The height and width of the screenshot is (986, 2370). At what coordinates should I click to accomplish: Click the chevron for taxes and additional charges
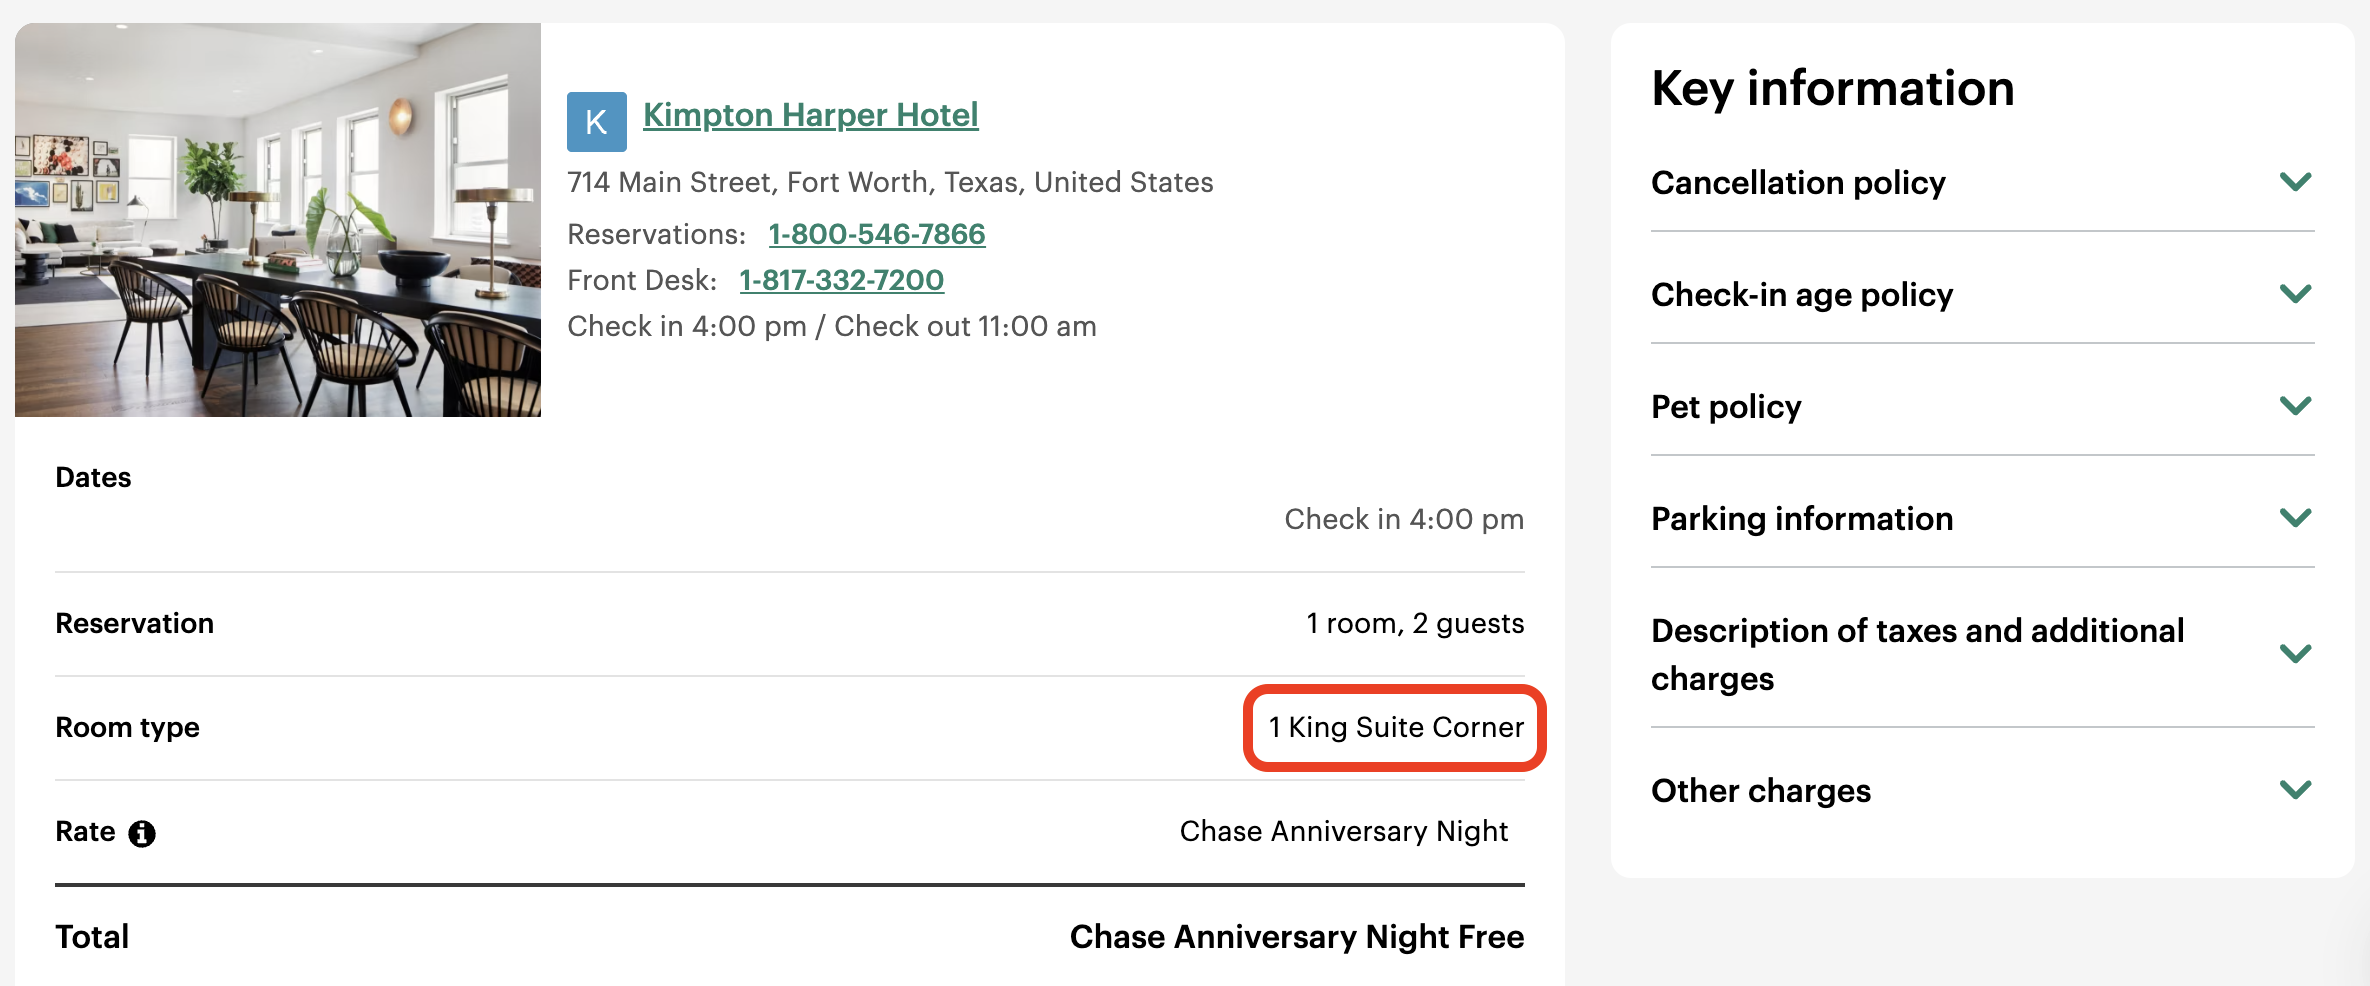tap(2295, 654)
